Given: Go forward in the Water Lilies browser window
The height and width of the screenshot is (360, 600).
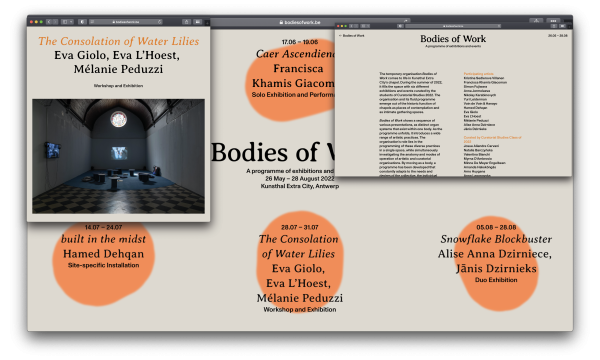Looking at the screenshot, I should [x=55, y=22].
